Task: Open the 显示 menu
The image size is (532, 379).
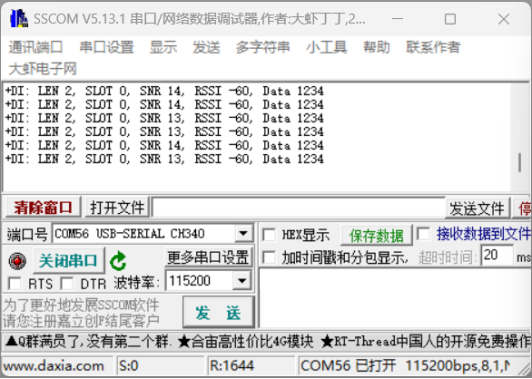Action: click(163, 47)
